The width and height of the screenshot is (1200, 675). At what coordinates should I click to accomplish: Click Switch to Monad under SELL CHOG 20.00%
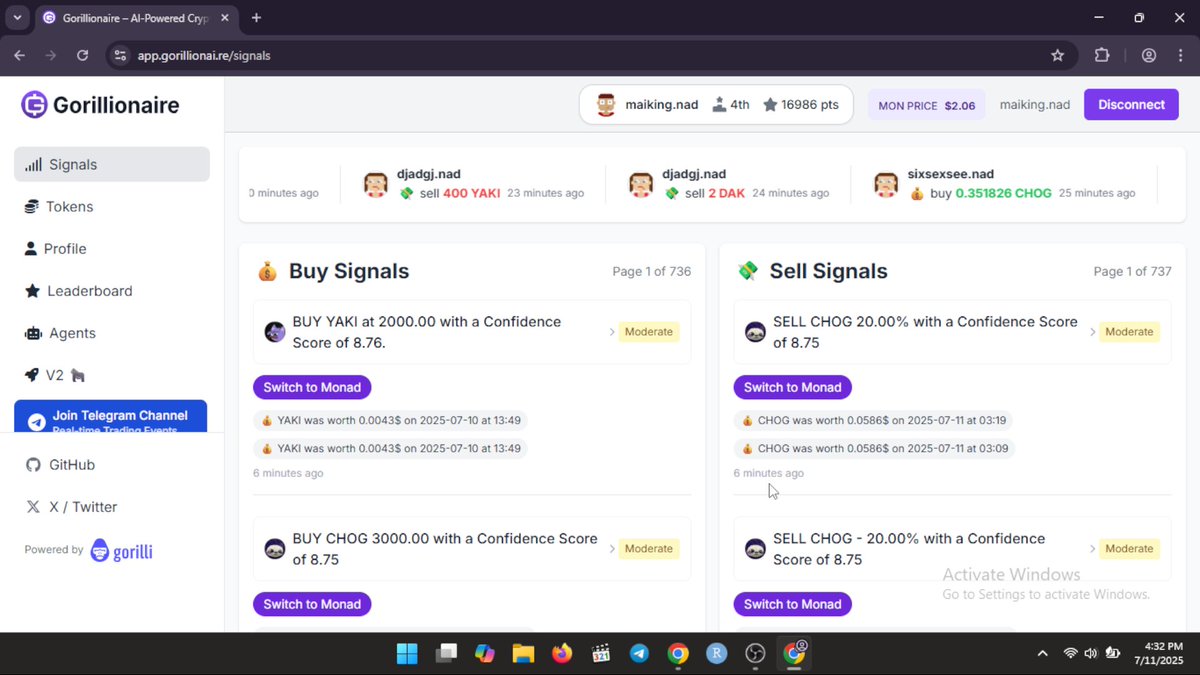tap(793, 387)
